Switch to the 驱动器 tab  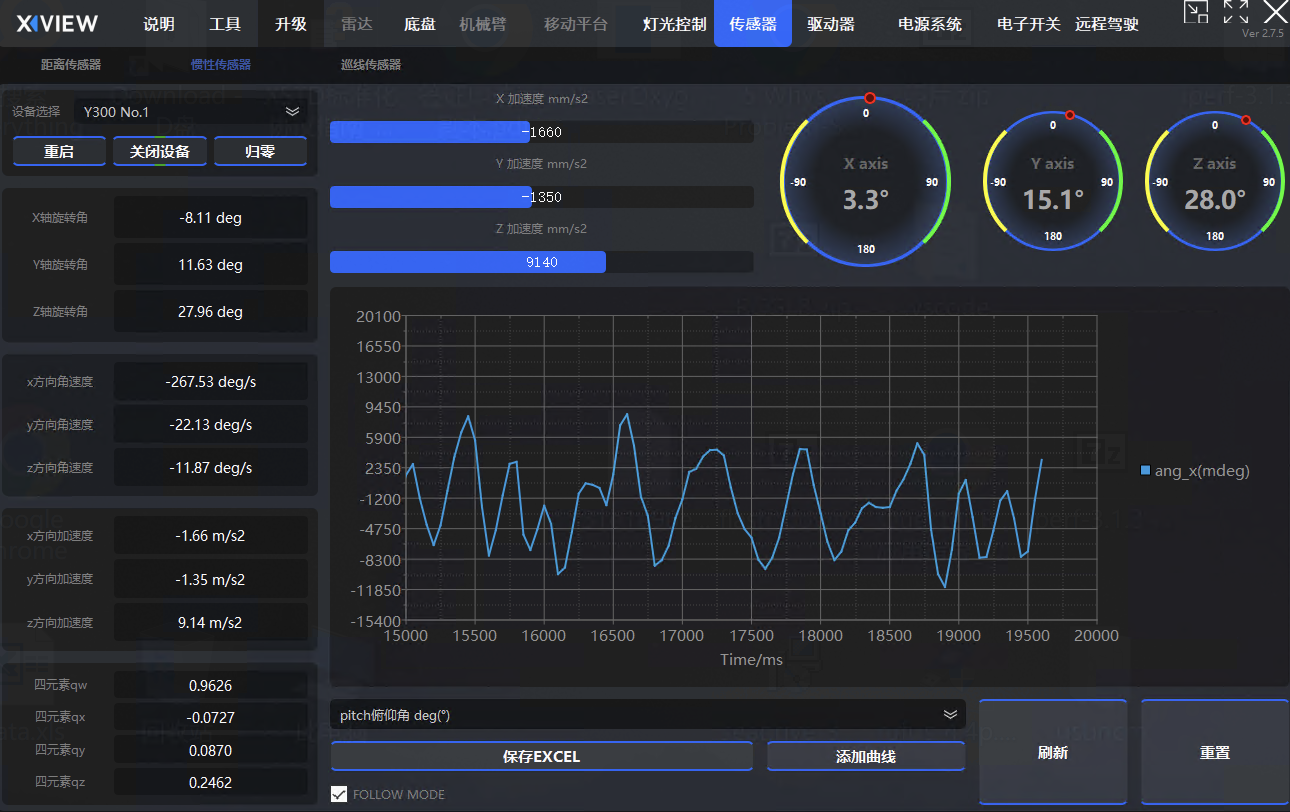click(831, 24)
